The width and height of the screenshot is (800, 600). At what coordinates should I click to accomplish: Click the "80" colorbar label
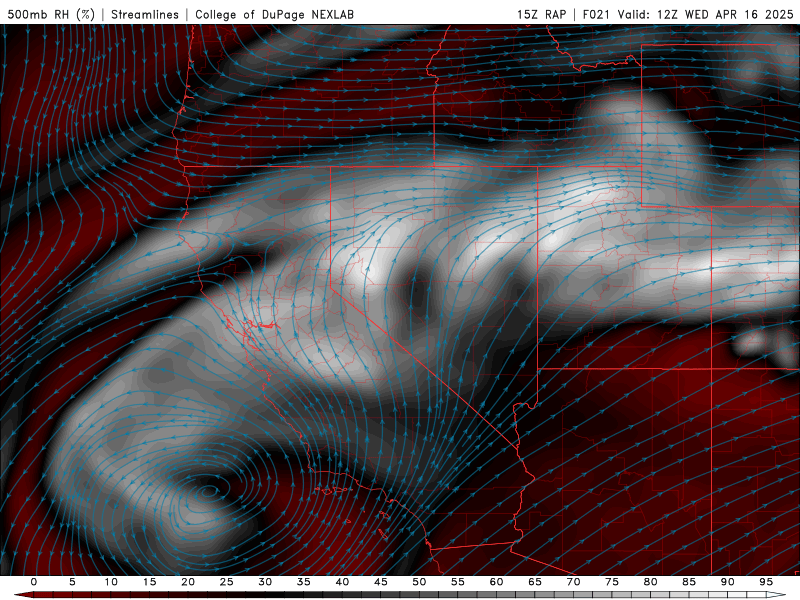coord(650,582)
